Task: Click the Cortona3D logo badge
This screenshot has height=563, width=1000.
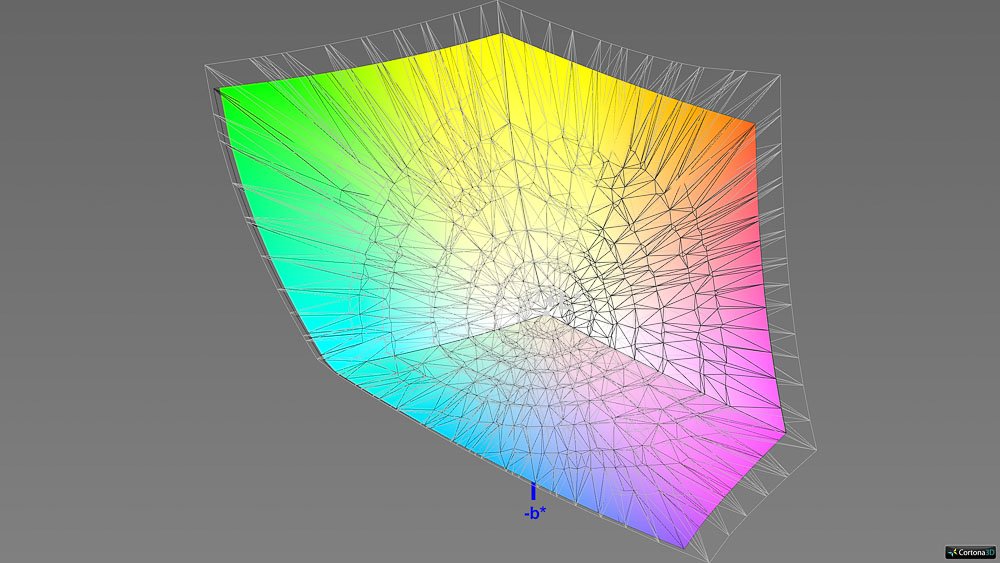Action: (971, 552)
